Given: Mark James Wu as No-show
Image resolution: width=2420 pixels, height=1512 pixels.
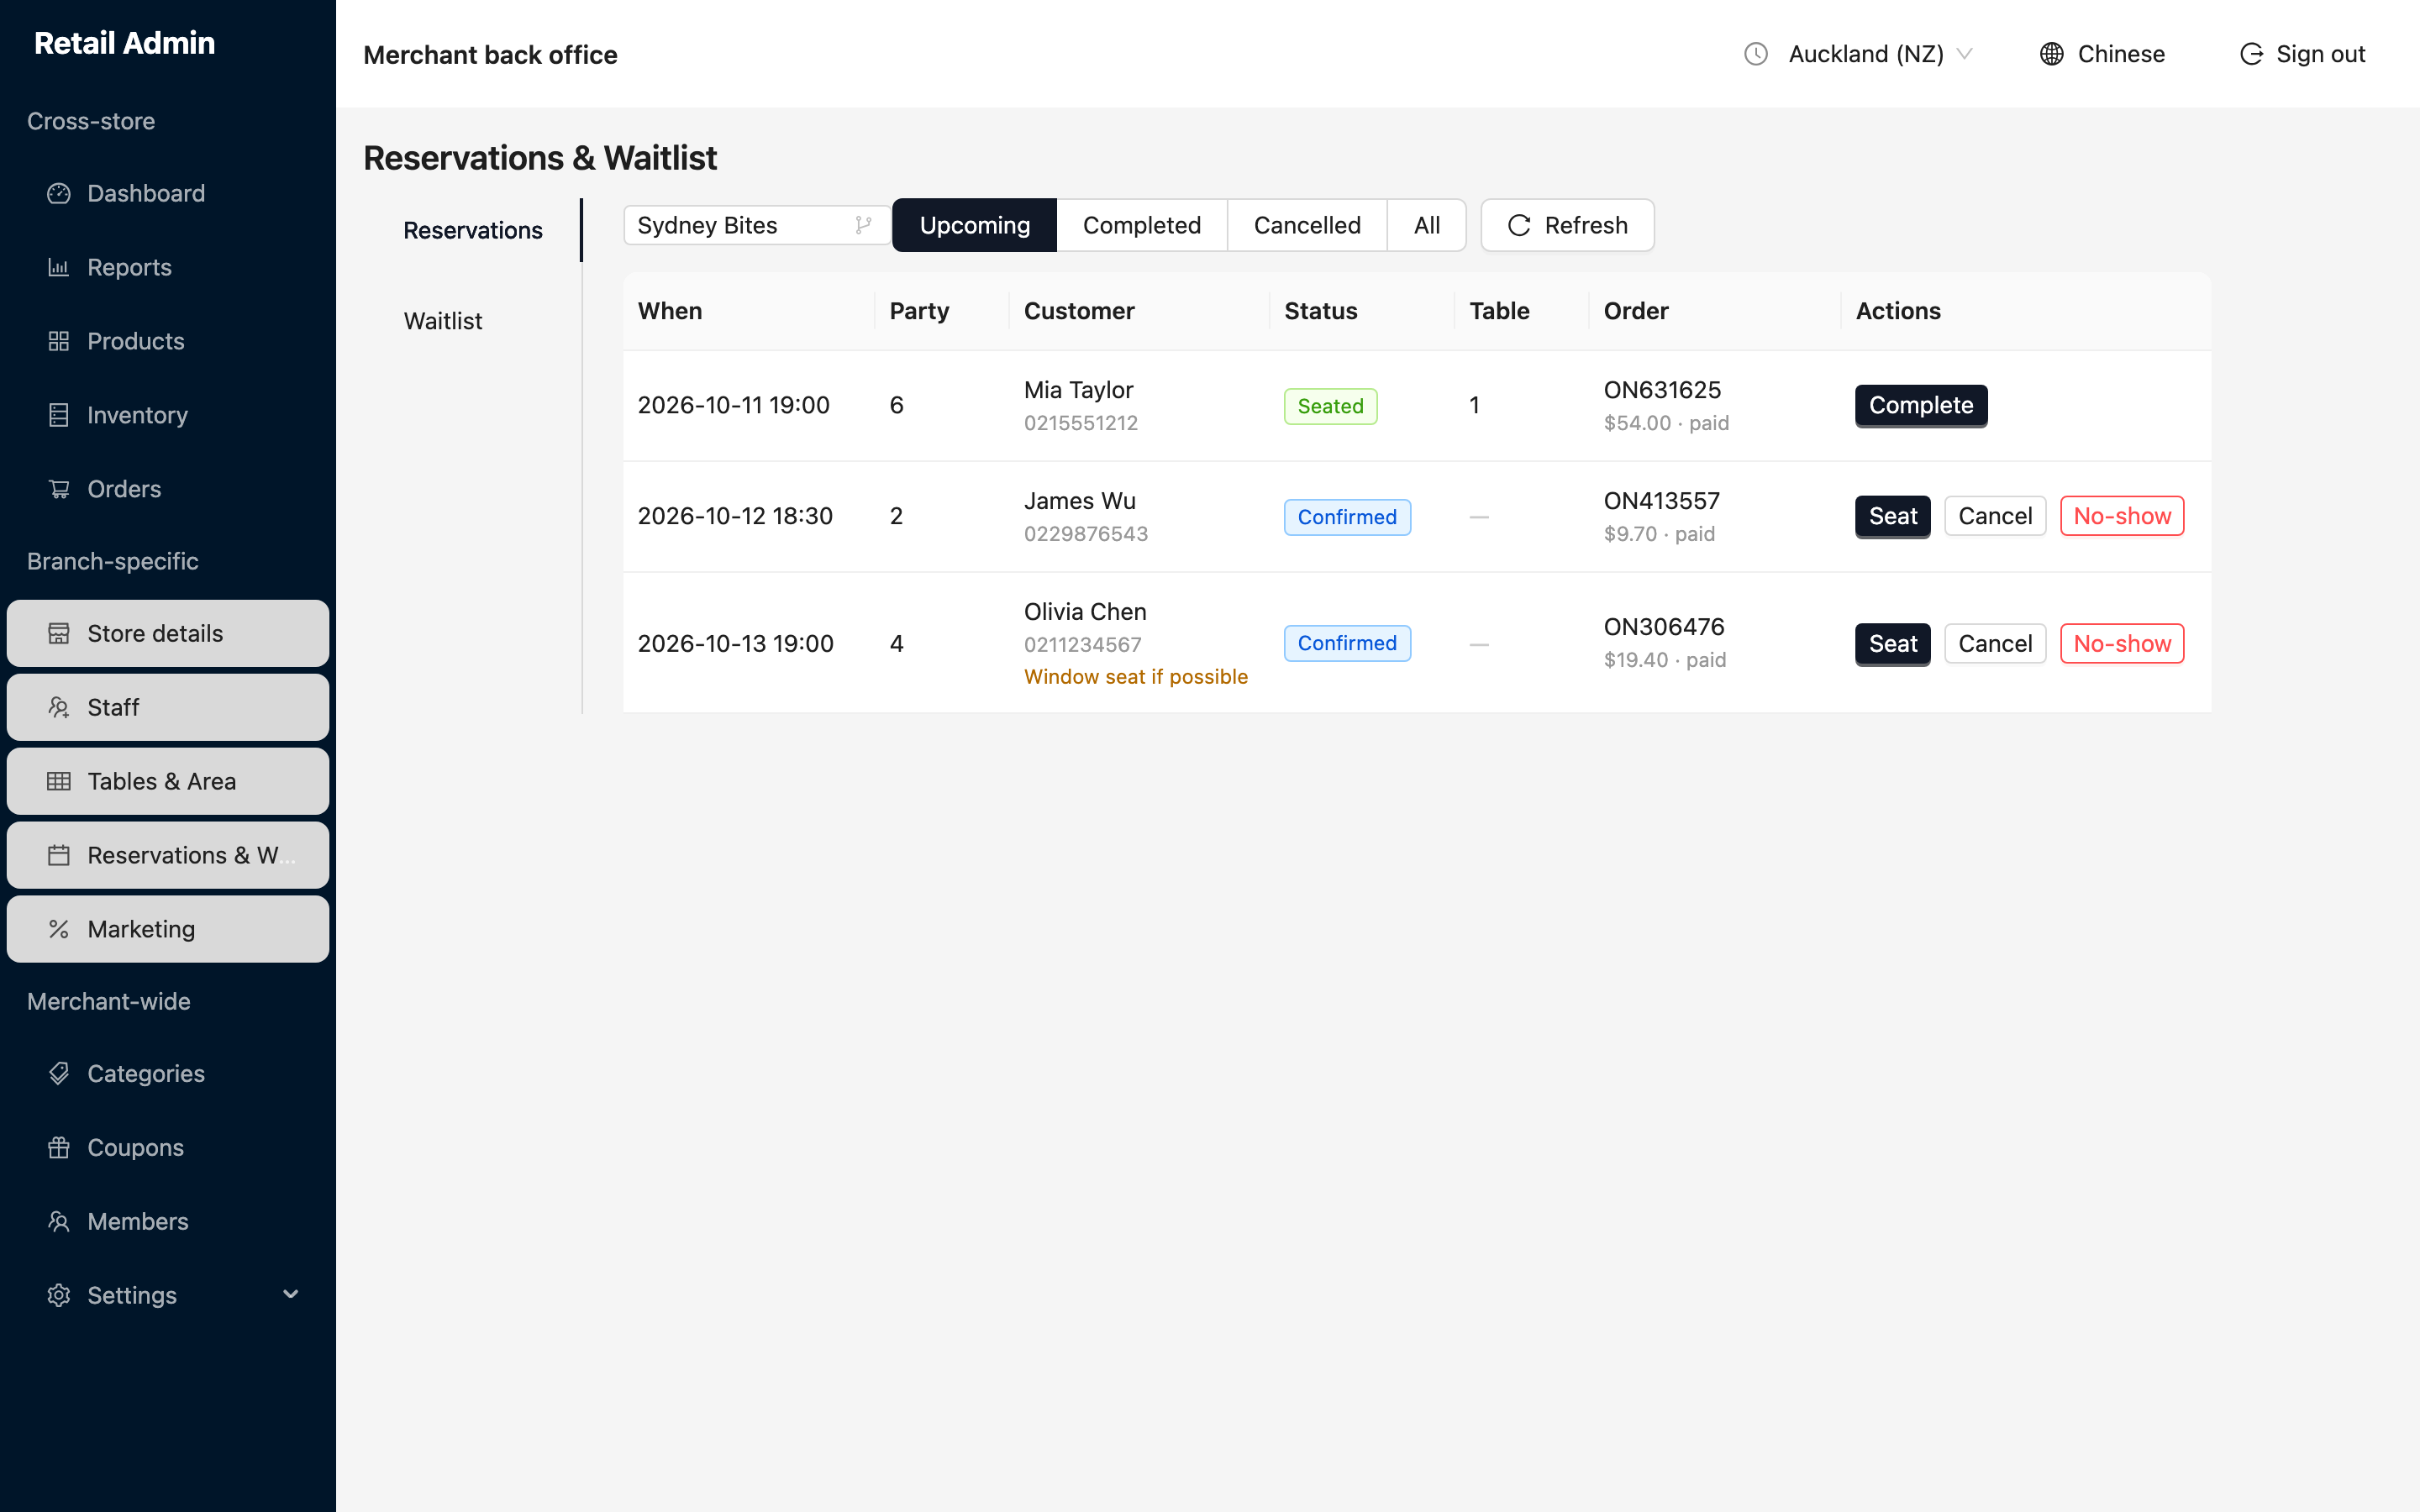Looking at the screenshot, I should [x=2122, y=516].
